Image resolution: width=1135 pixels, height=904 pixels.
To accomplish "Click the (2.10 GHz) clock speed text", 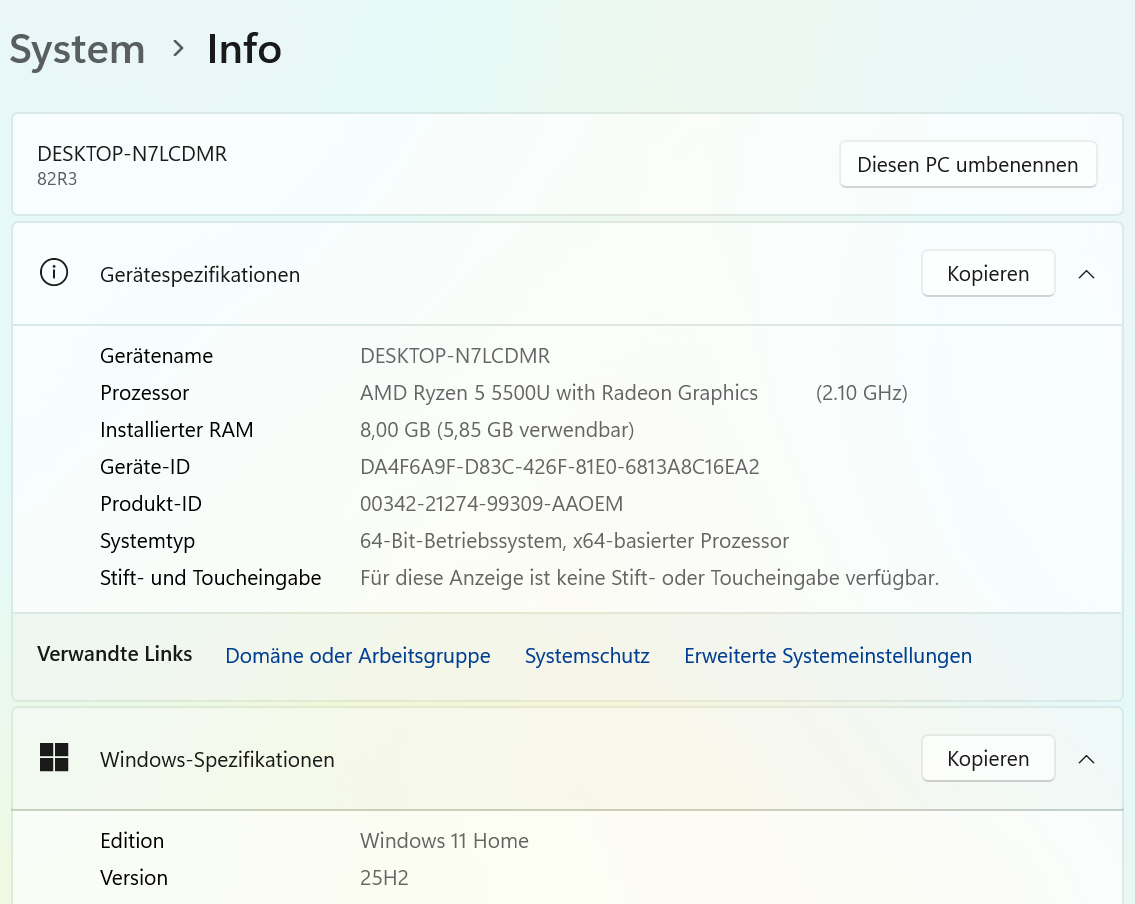I will 861,393.
